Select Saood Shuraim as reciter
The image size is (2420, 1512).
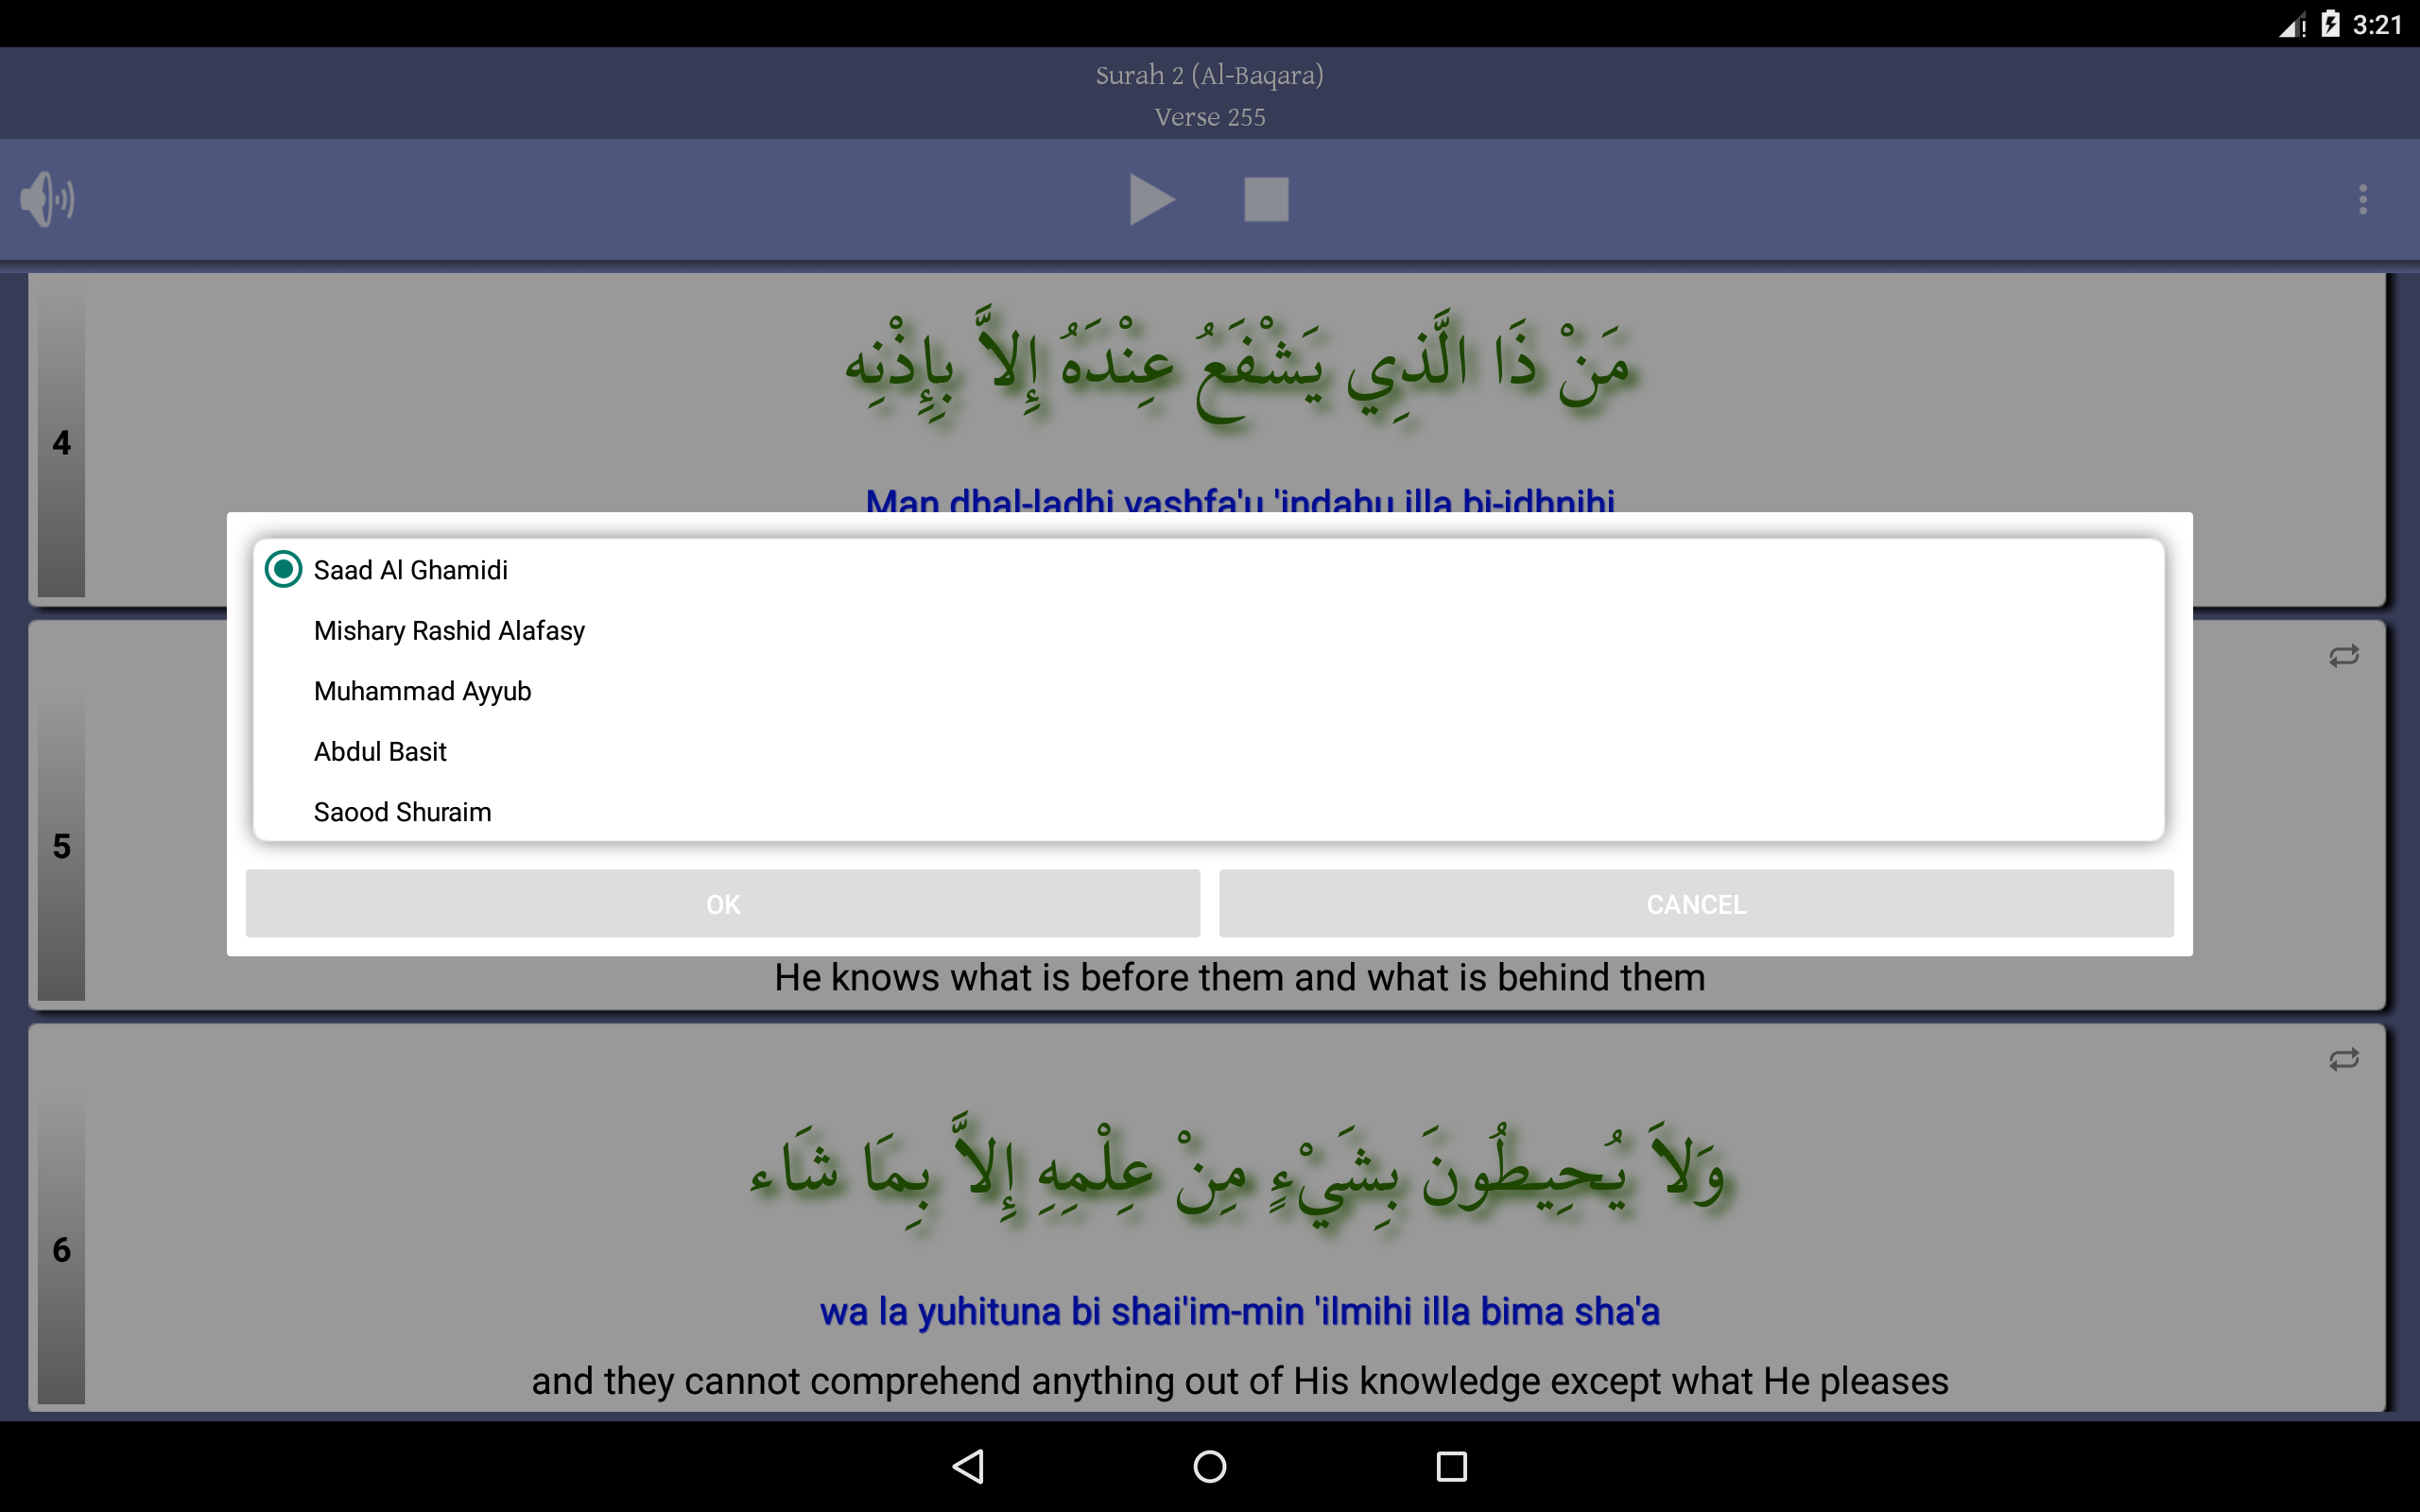(x=402, y=812)
